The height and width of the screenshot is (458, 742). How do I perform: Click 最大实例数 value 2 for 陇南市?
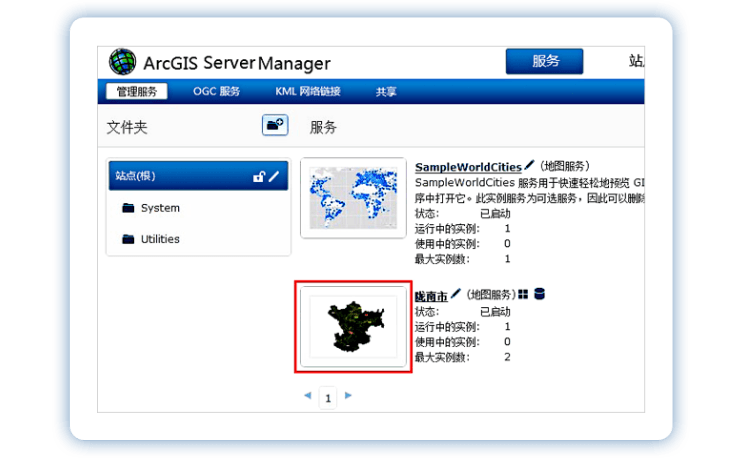(507, 357)
